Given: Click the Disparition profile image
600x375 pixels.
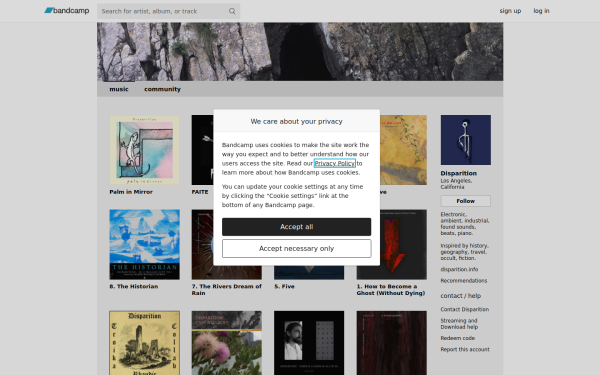Looking at the screenshot, I should click(x=465, y=140).
